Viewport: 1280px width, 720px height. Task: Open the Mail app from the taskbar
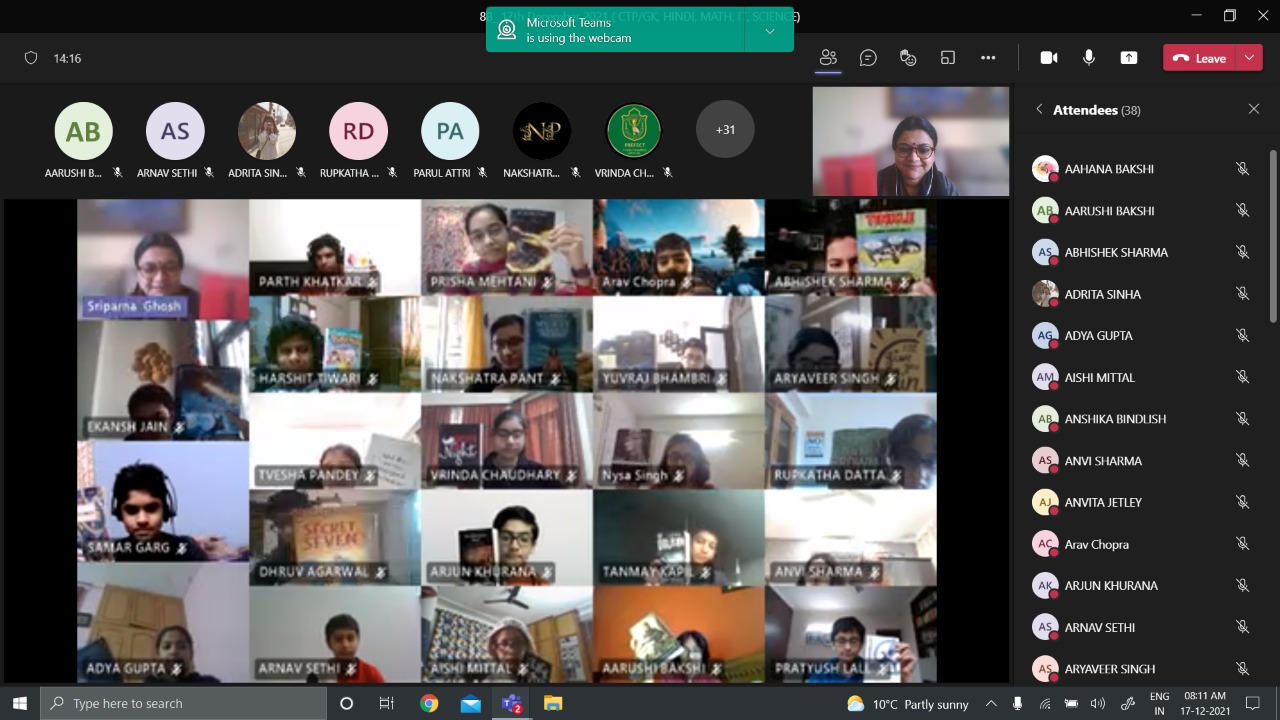click(x=471, y=703)
